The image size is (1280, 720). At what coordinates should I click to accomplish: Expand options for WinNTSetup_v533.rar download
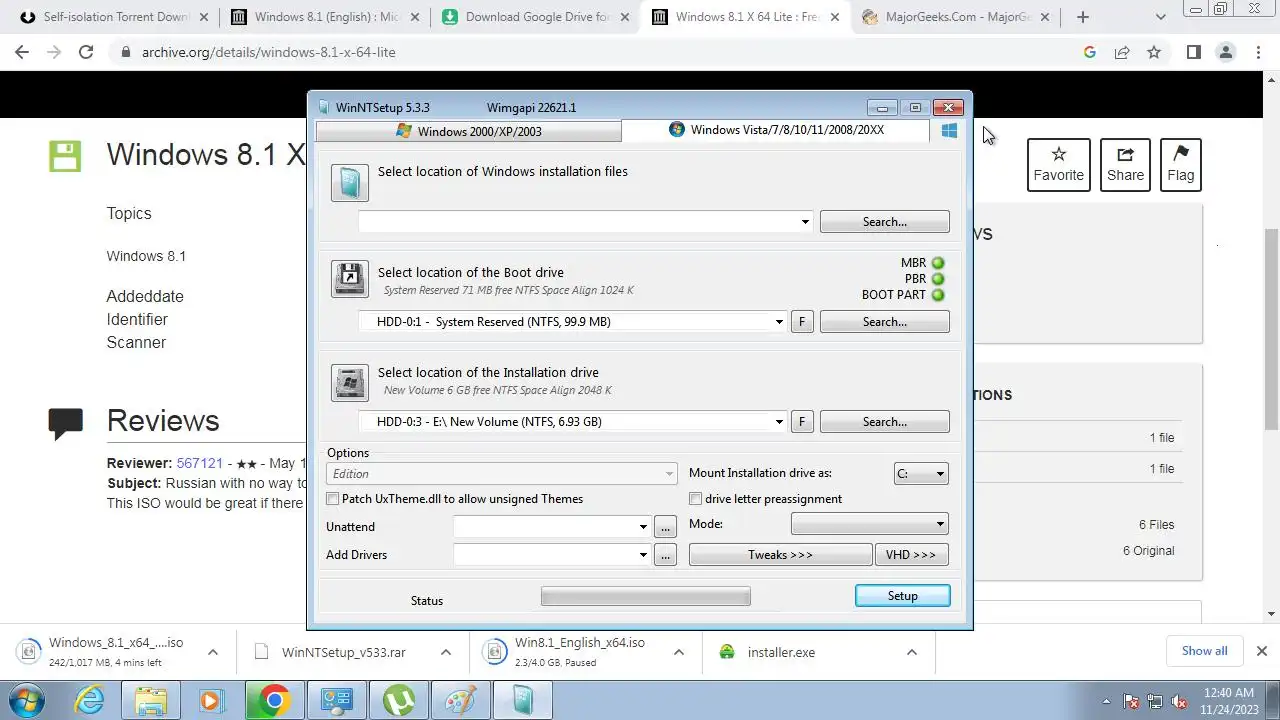tap(445, 652)
